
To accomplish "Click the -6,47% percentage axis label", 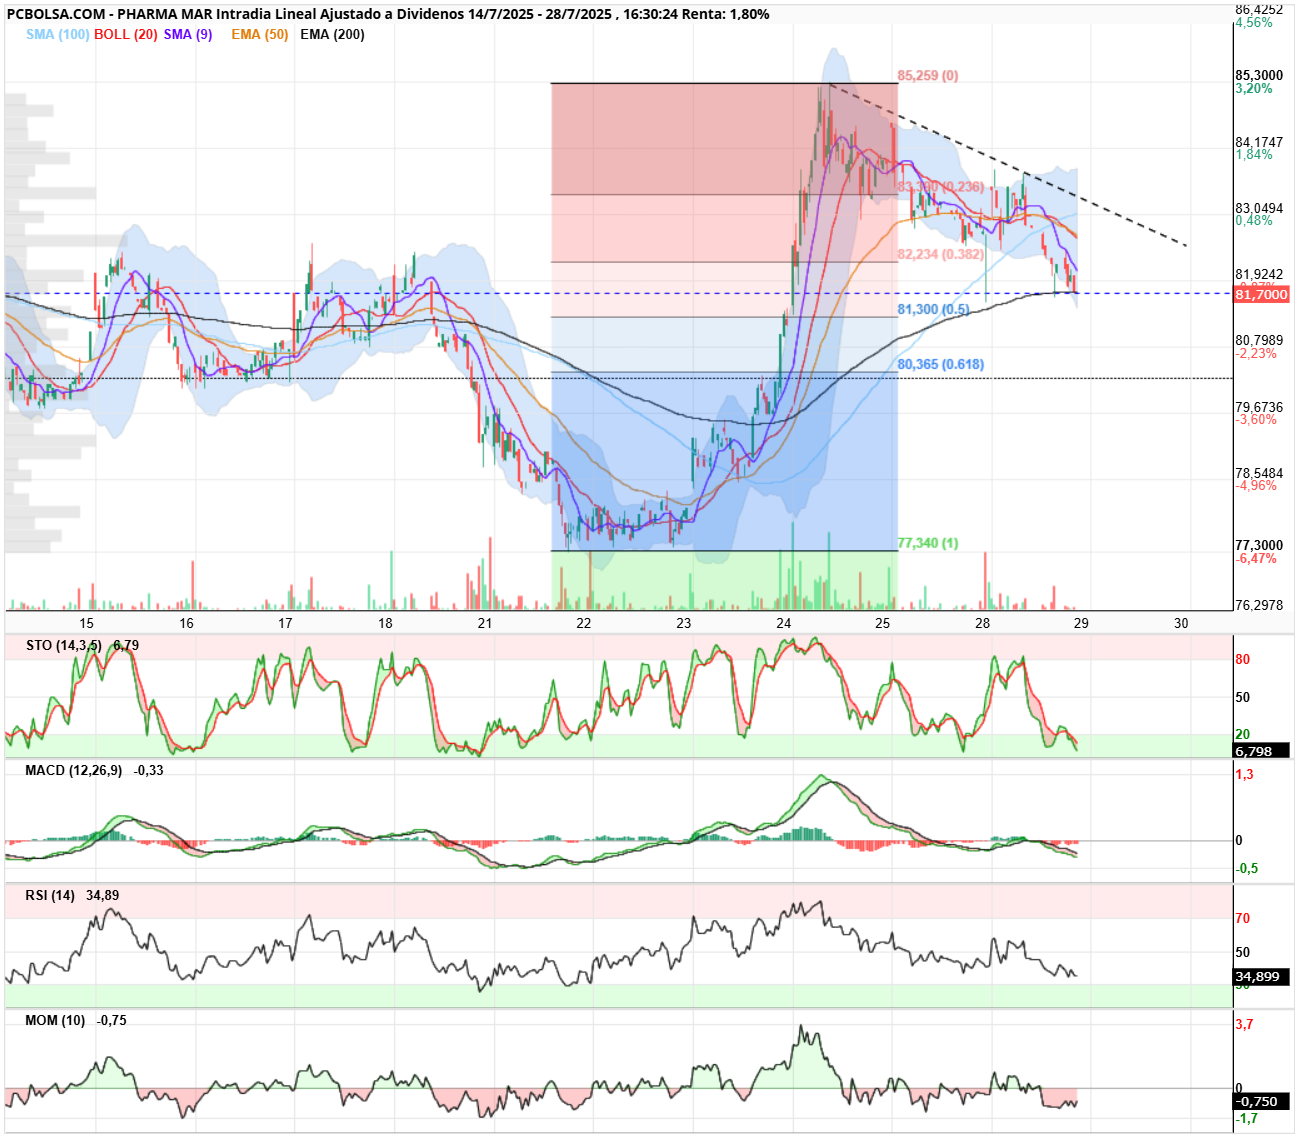I will [1256, 558].
